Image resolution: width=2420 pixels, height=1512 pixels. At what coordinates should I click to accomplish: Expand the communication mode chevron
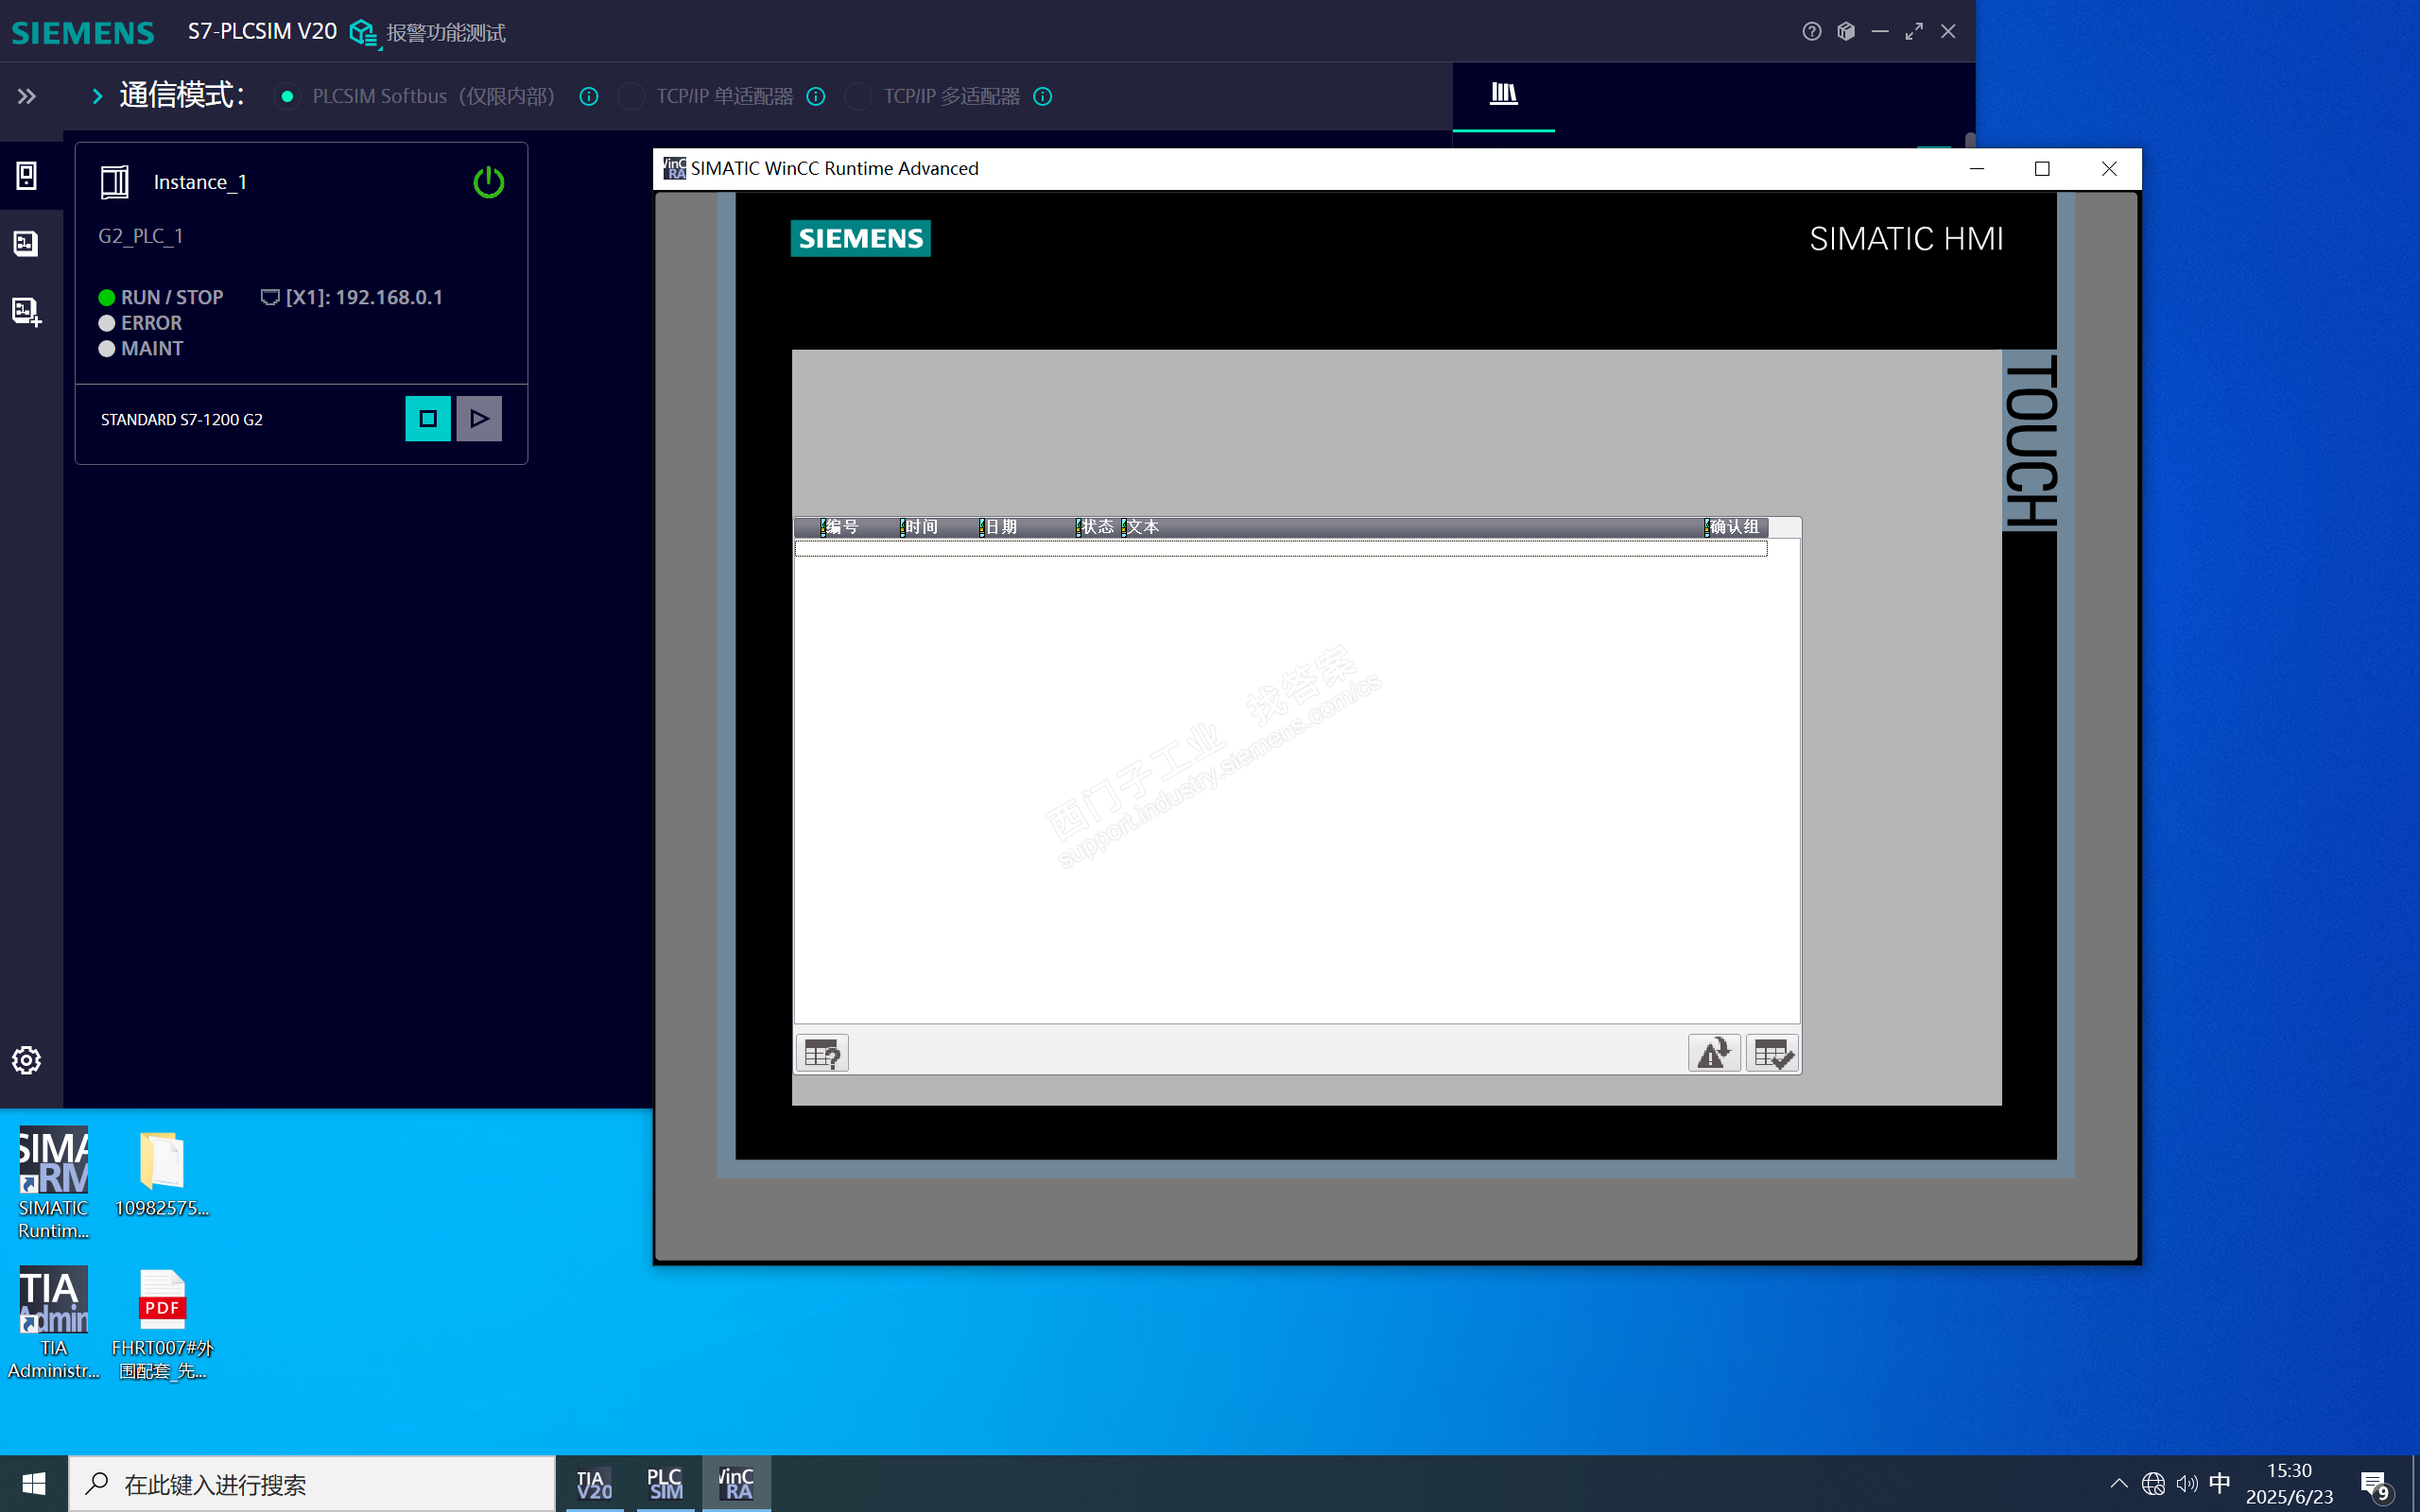97,96
